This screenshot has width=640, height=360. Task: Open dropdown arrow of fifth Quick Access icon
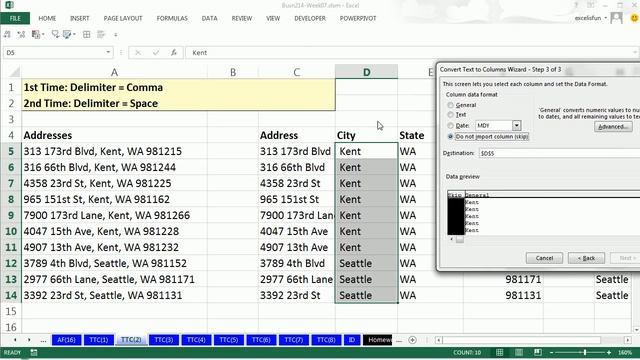click(x=74, y=35)
